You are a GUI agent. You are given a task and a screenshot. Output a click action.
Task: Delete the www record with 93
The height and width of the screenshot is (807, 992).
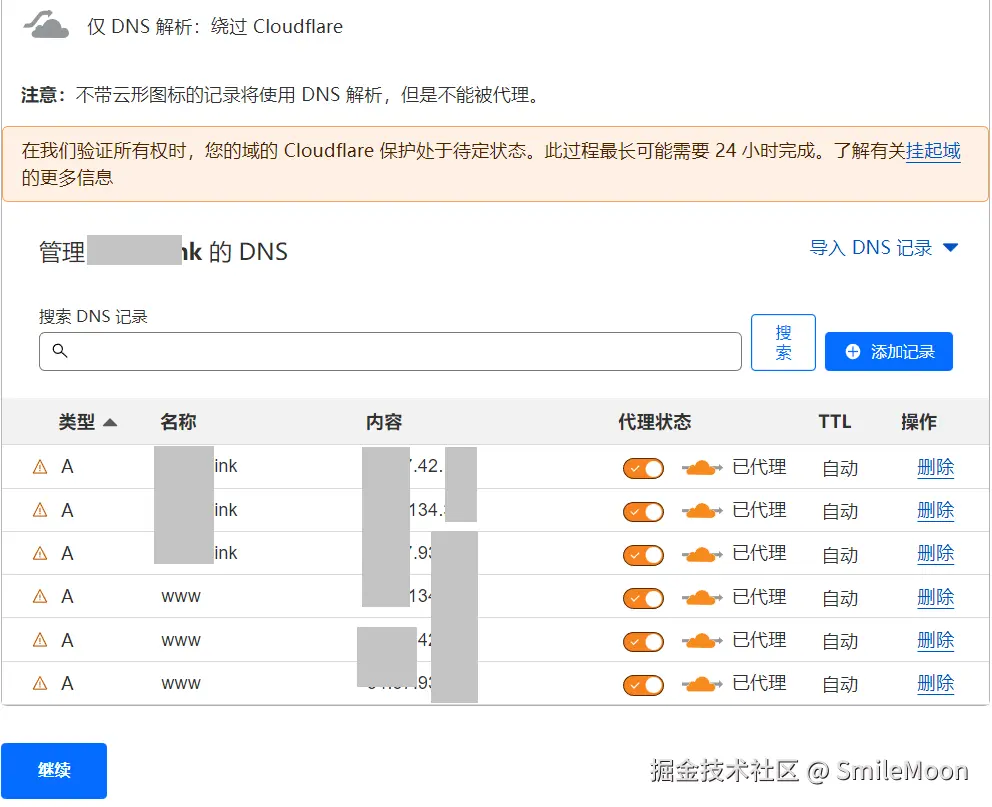936,684
